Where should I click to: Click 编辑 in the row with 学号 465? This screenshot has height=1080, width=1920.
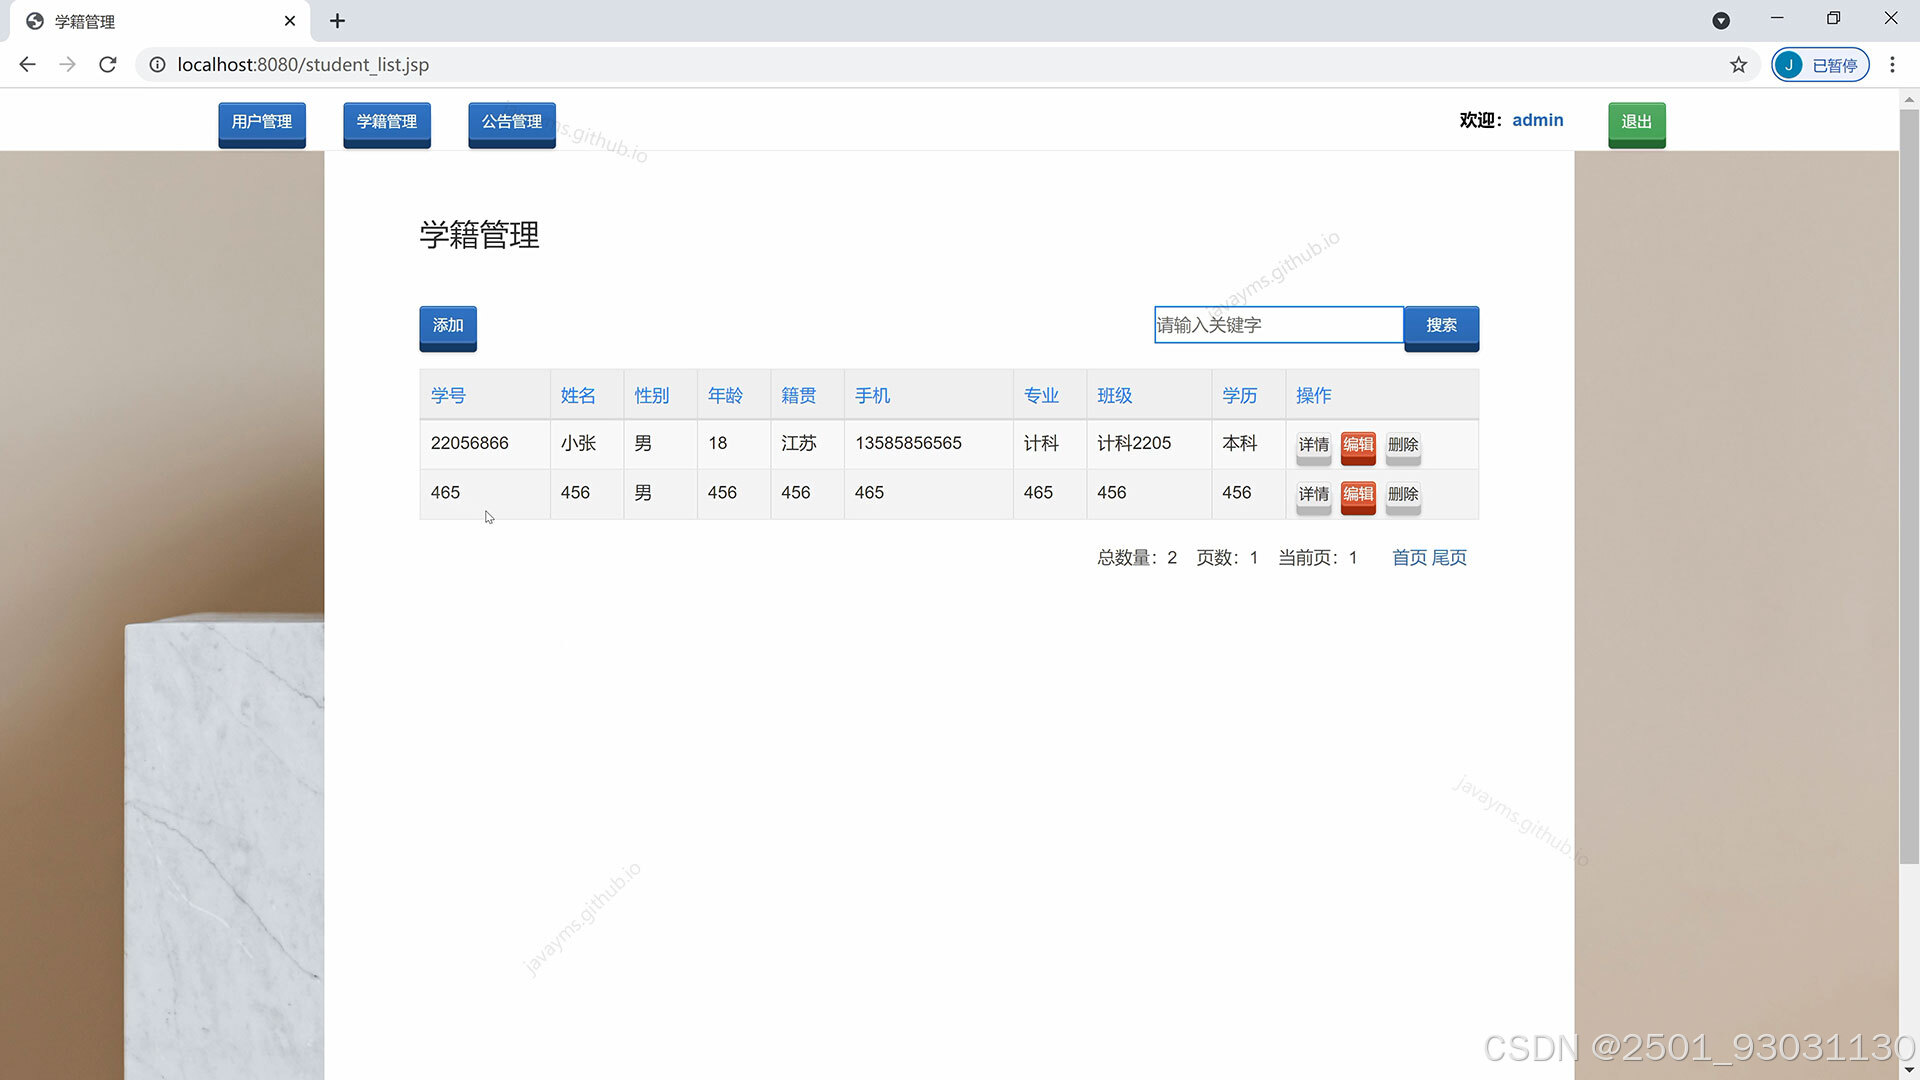click(1358, 497)
